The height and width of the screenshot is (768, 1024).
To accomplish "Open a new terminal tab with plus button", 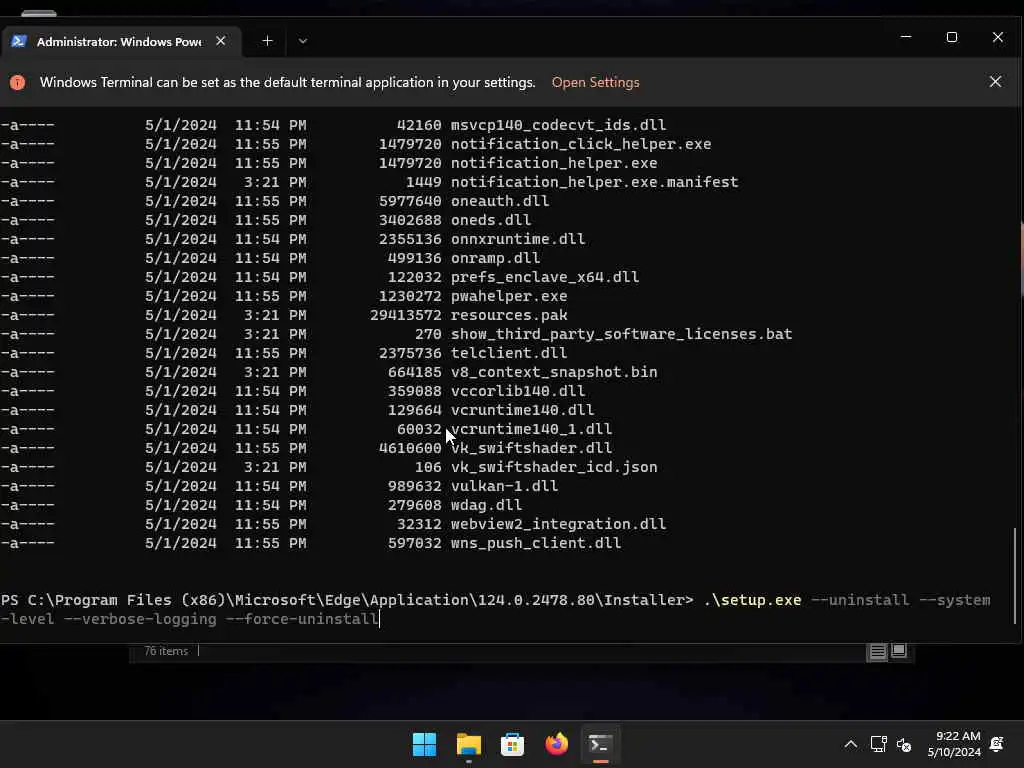I will (267, 40).
